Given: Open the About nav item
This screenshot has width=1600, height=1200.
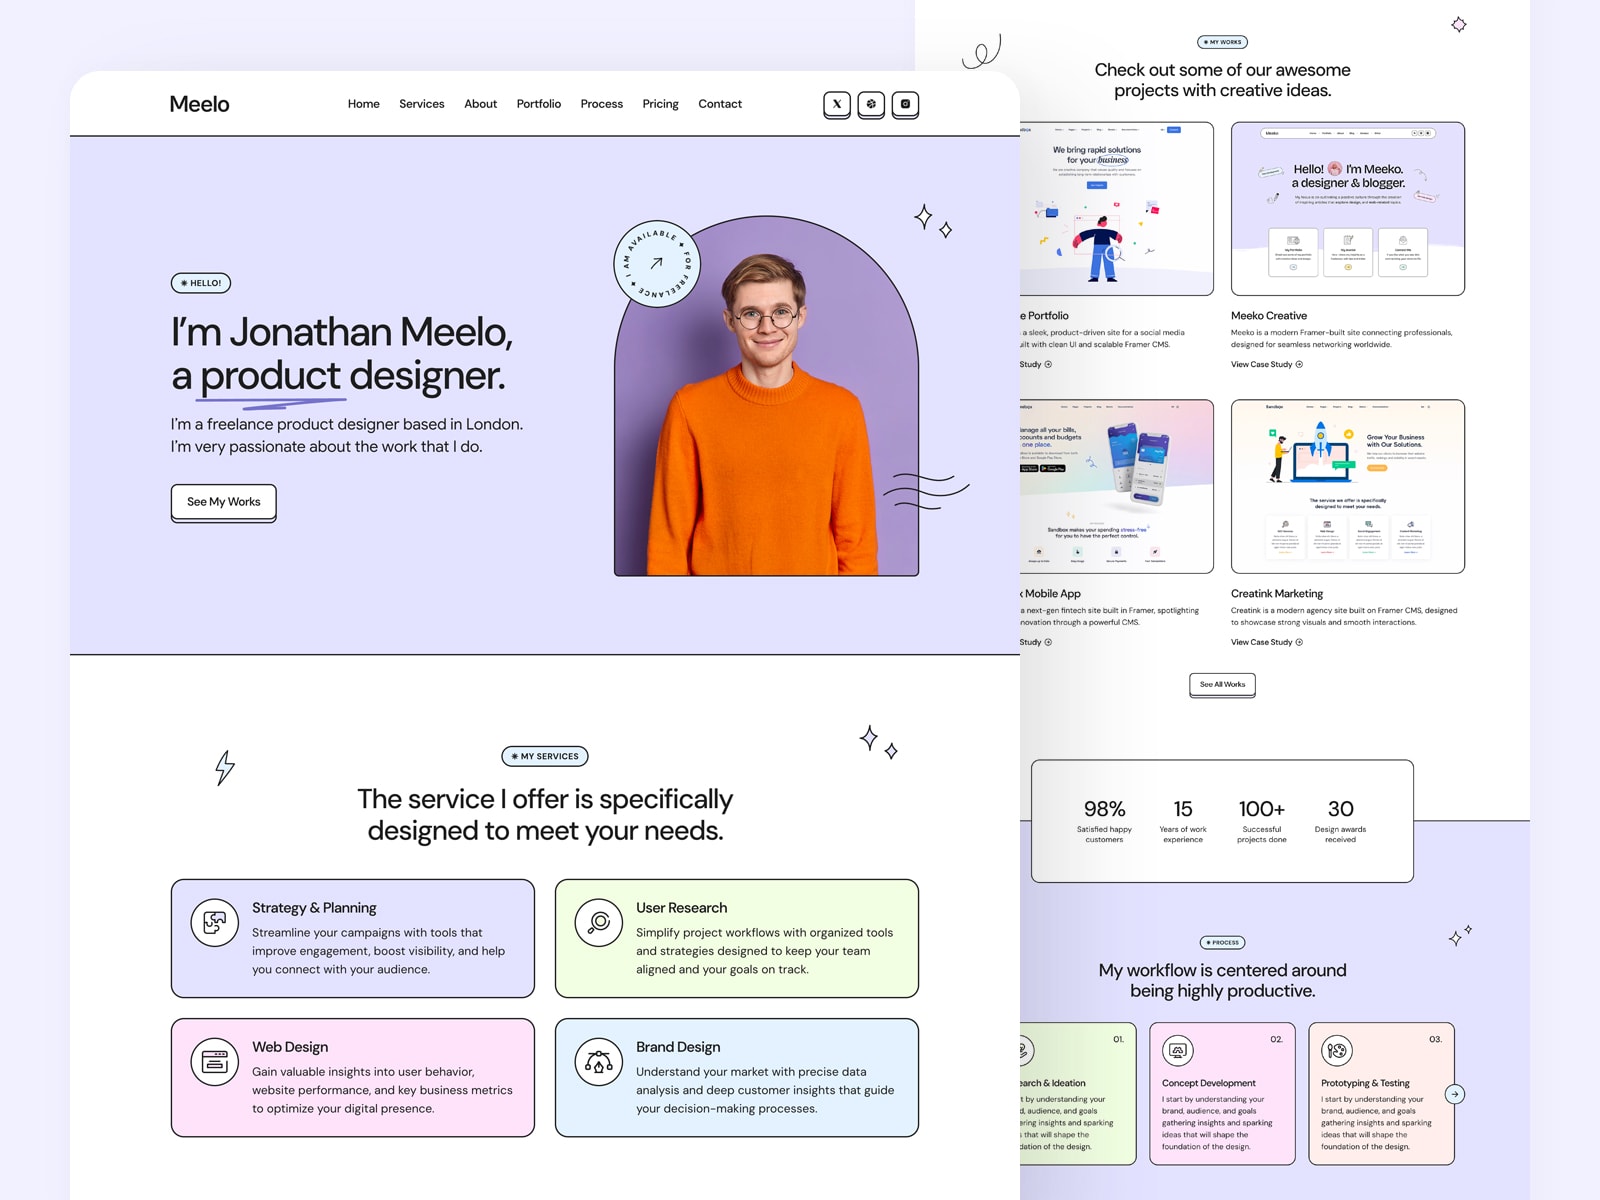Looking at the screenshot, I should [480, 104].
